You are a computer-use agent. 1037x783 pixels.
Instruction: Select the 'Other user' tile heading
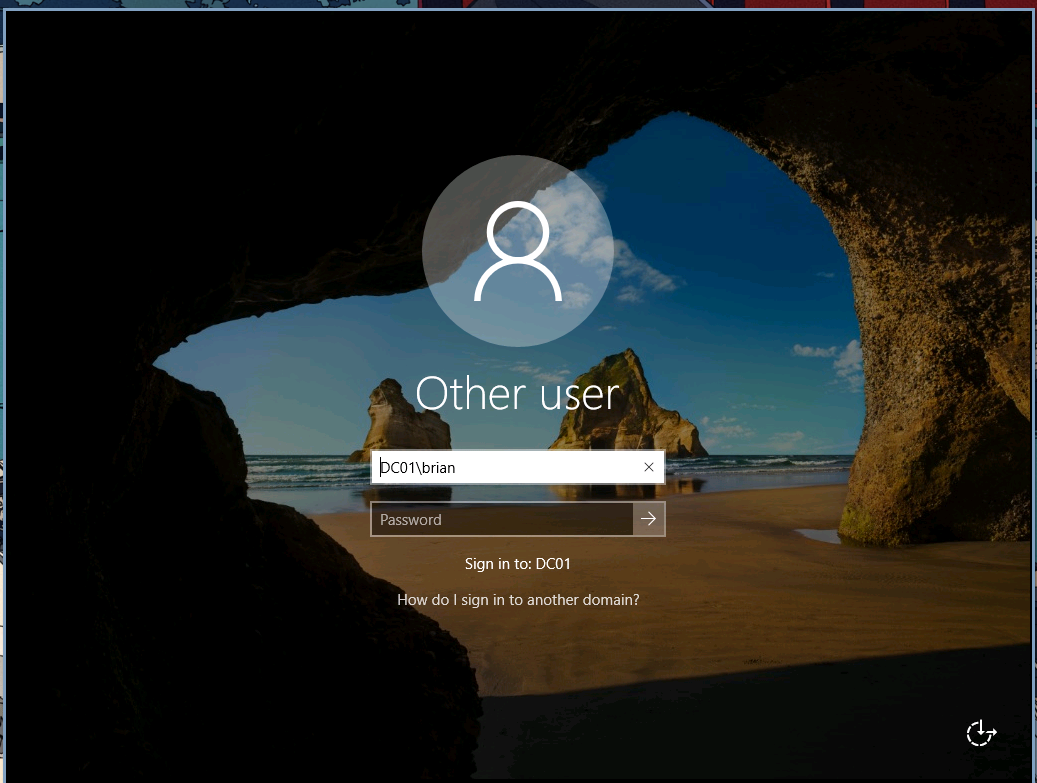(x=518, y=393)
